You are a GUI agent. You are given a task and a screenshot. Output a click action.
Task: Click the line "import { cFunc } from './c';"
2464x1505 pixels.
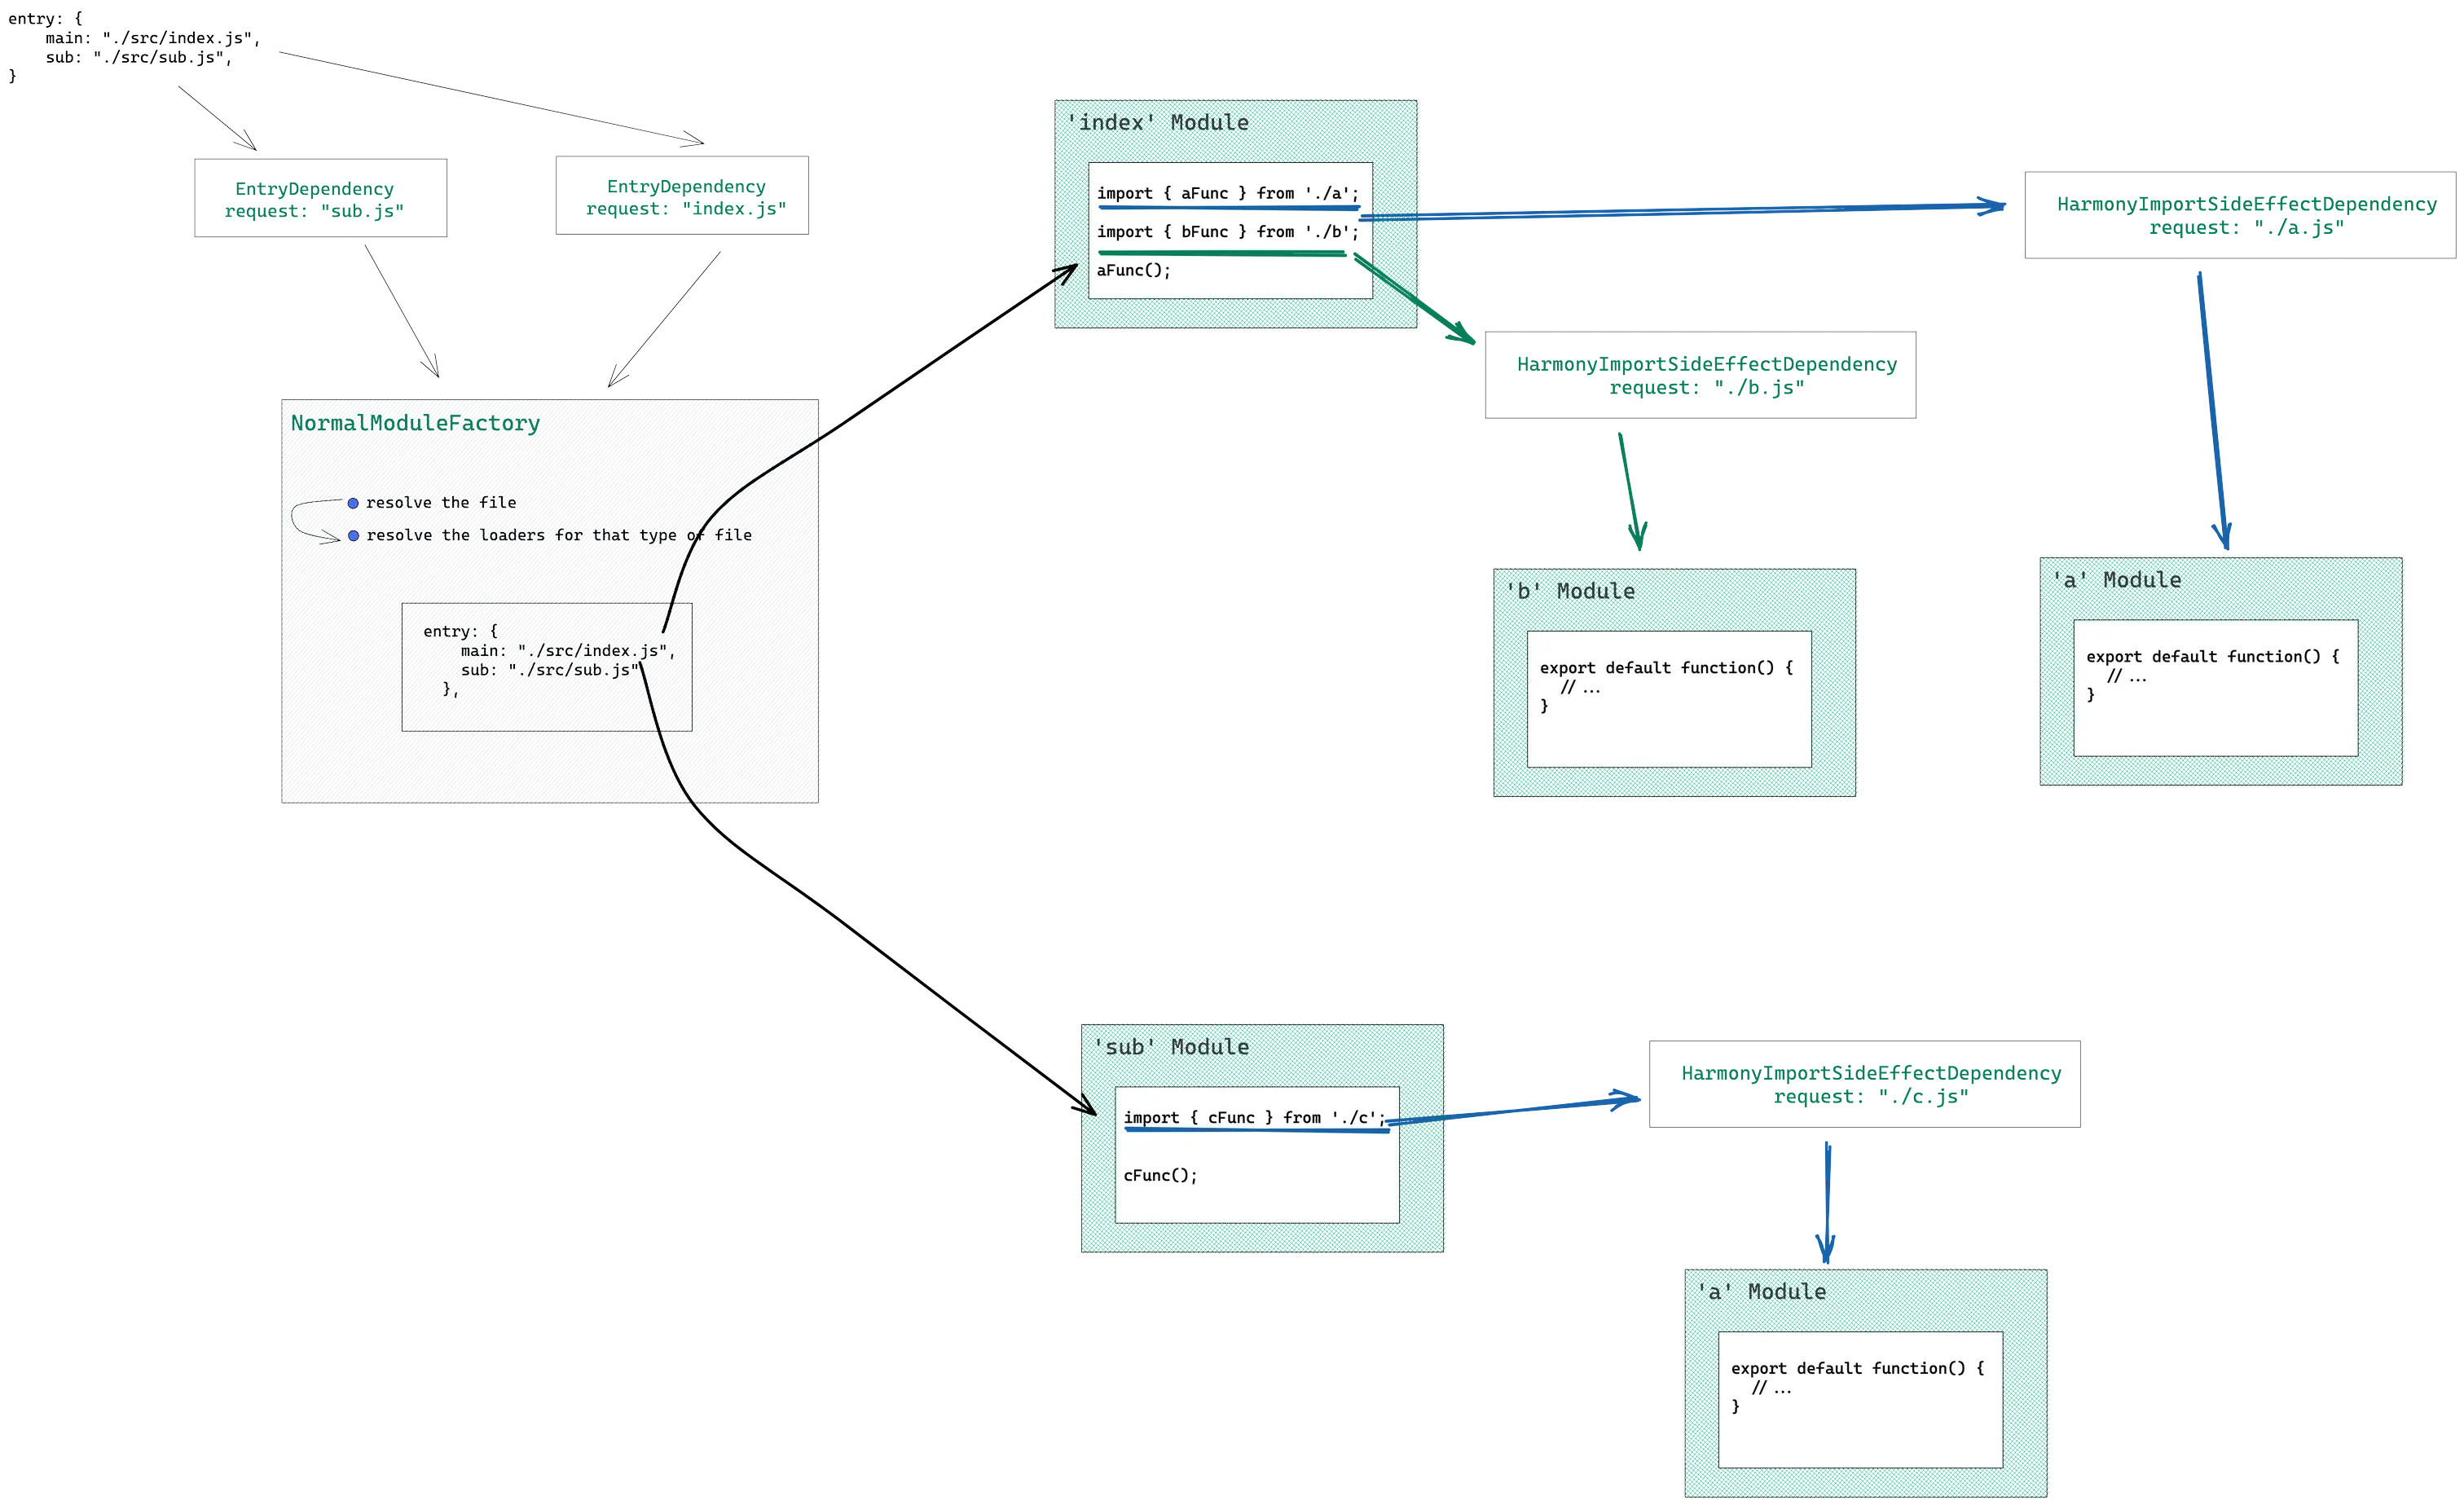pyautogui.click(x=1254, y=1118)
